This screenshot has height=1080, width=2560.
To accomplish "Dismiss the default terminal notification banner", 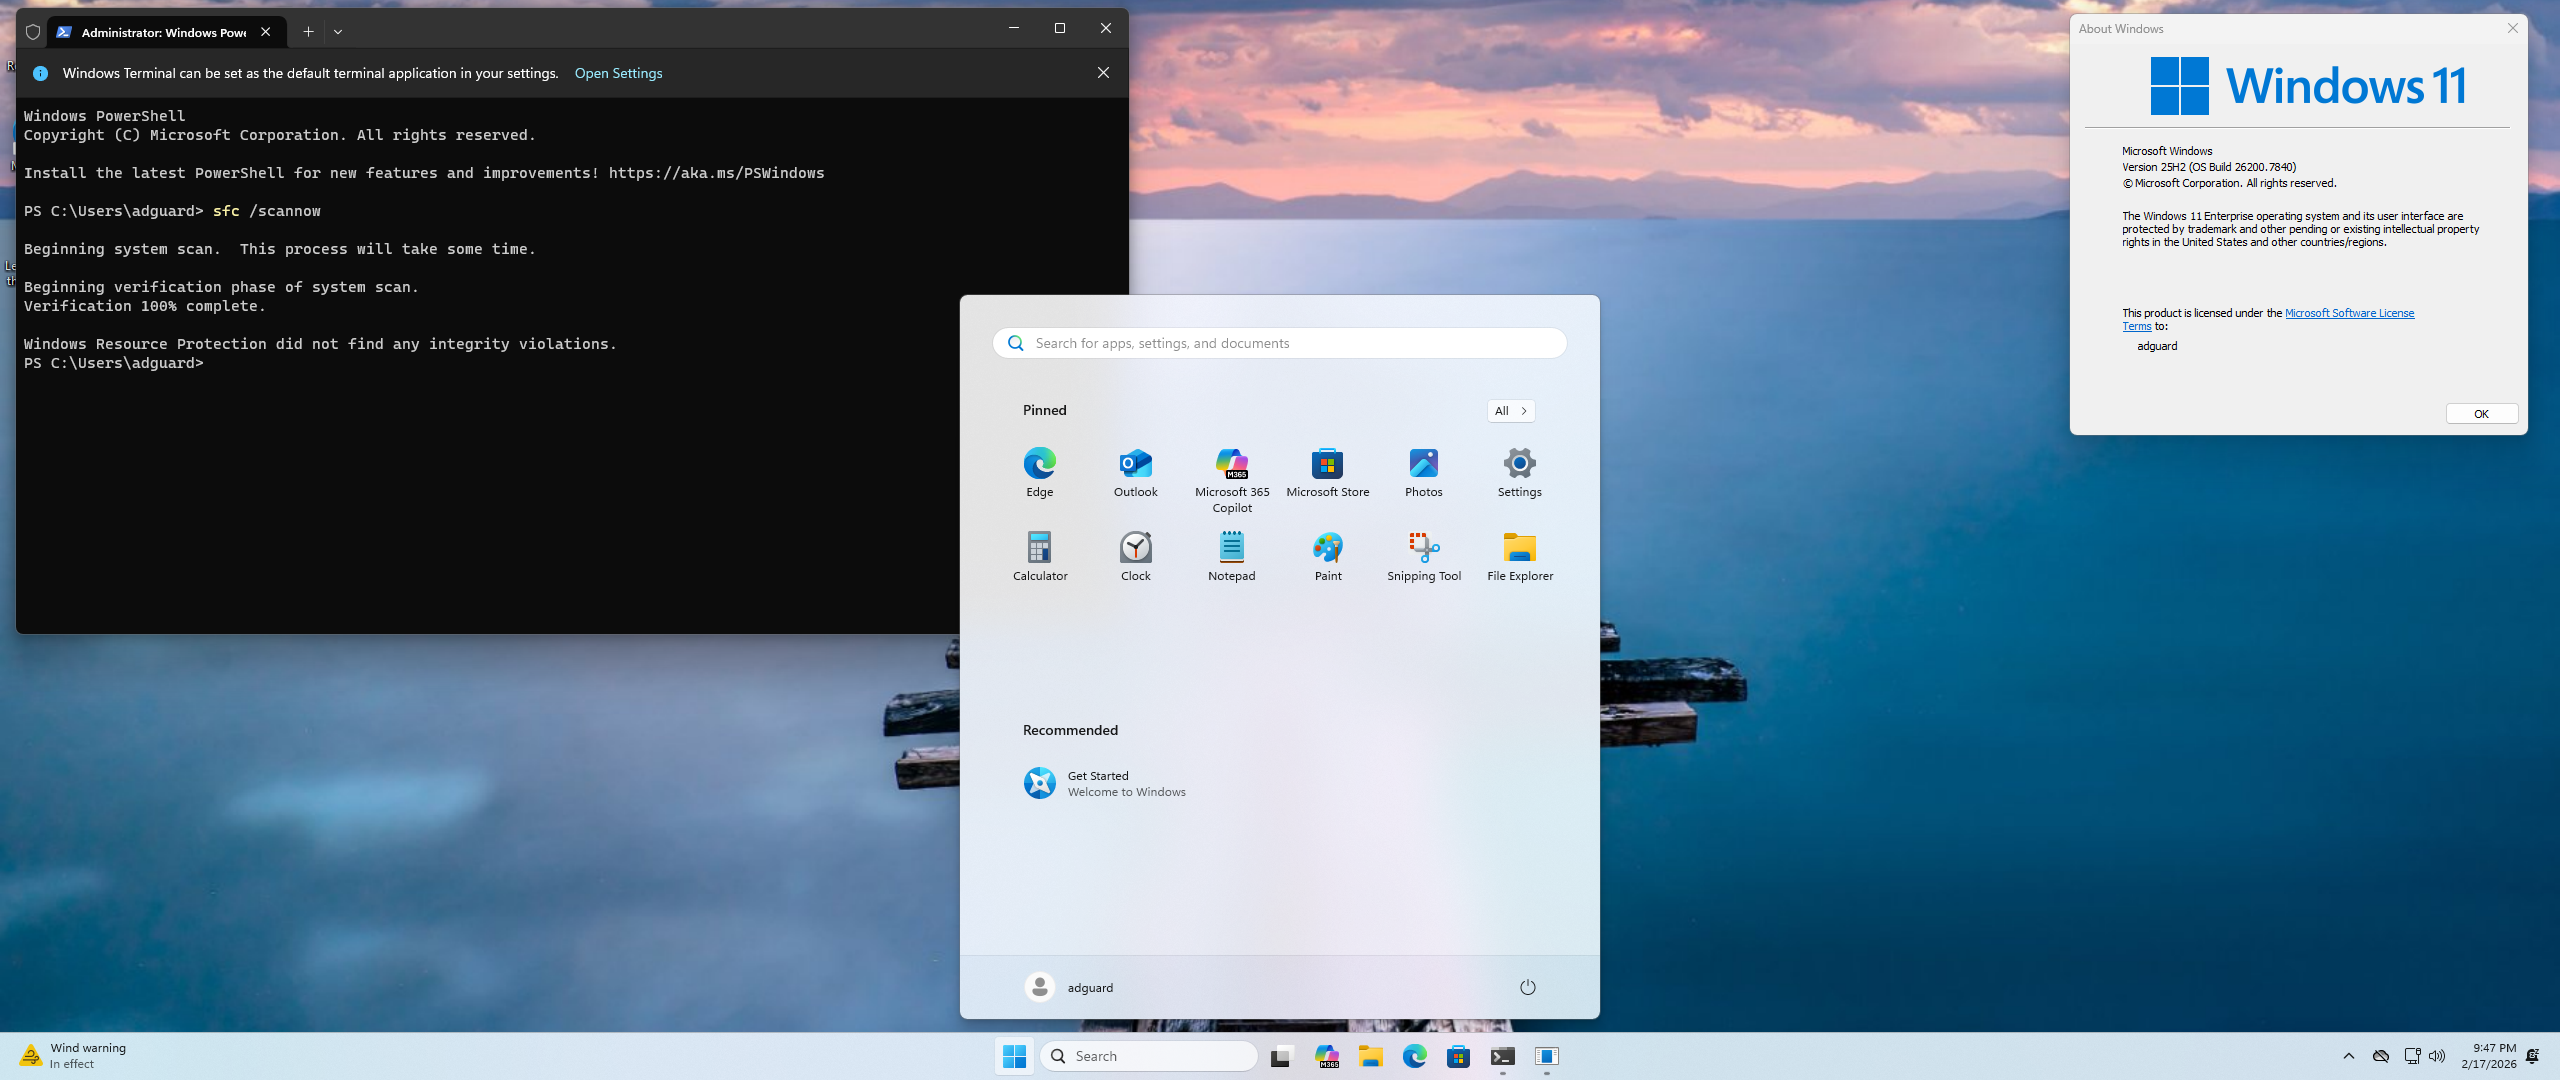I will 1103,73.
